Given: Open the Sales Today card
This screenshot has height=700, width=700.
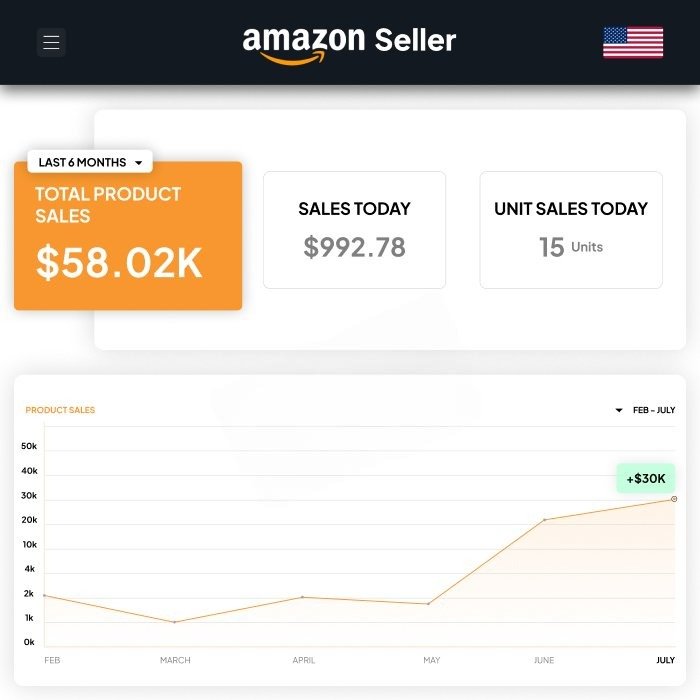Looking at the screenshot, I should pyautogui.click(x=354, y=230).
